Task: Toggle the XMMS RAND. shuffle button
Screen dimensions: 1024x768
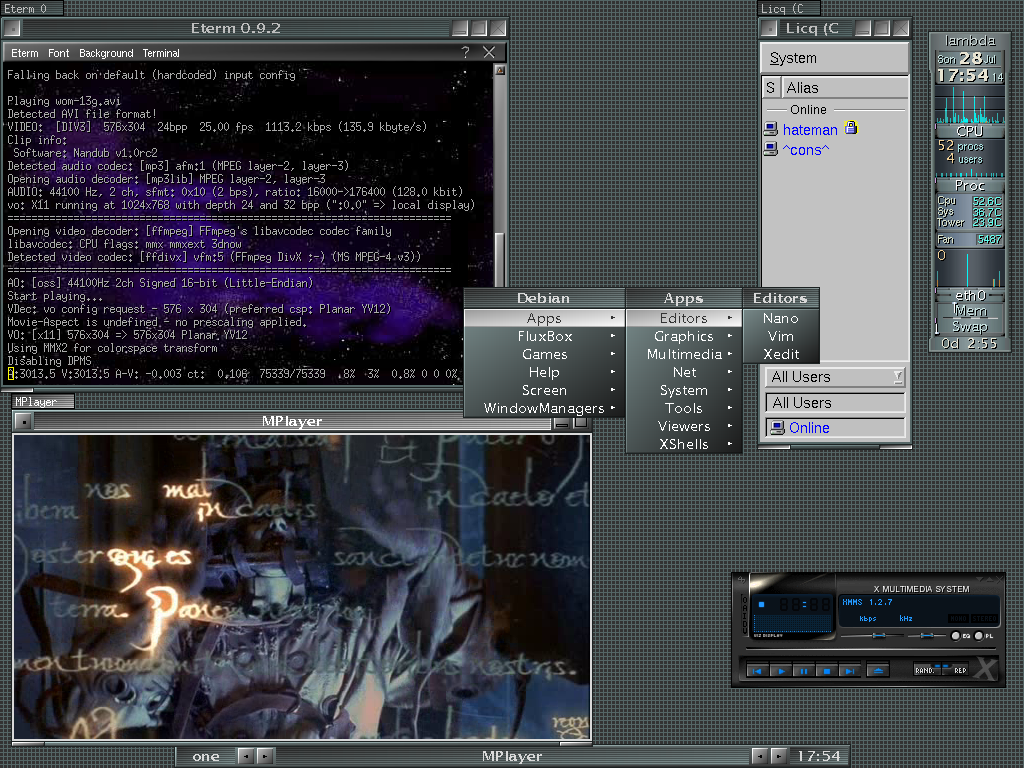Action: click(925, 669)
